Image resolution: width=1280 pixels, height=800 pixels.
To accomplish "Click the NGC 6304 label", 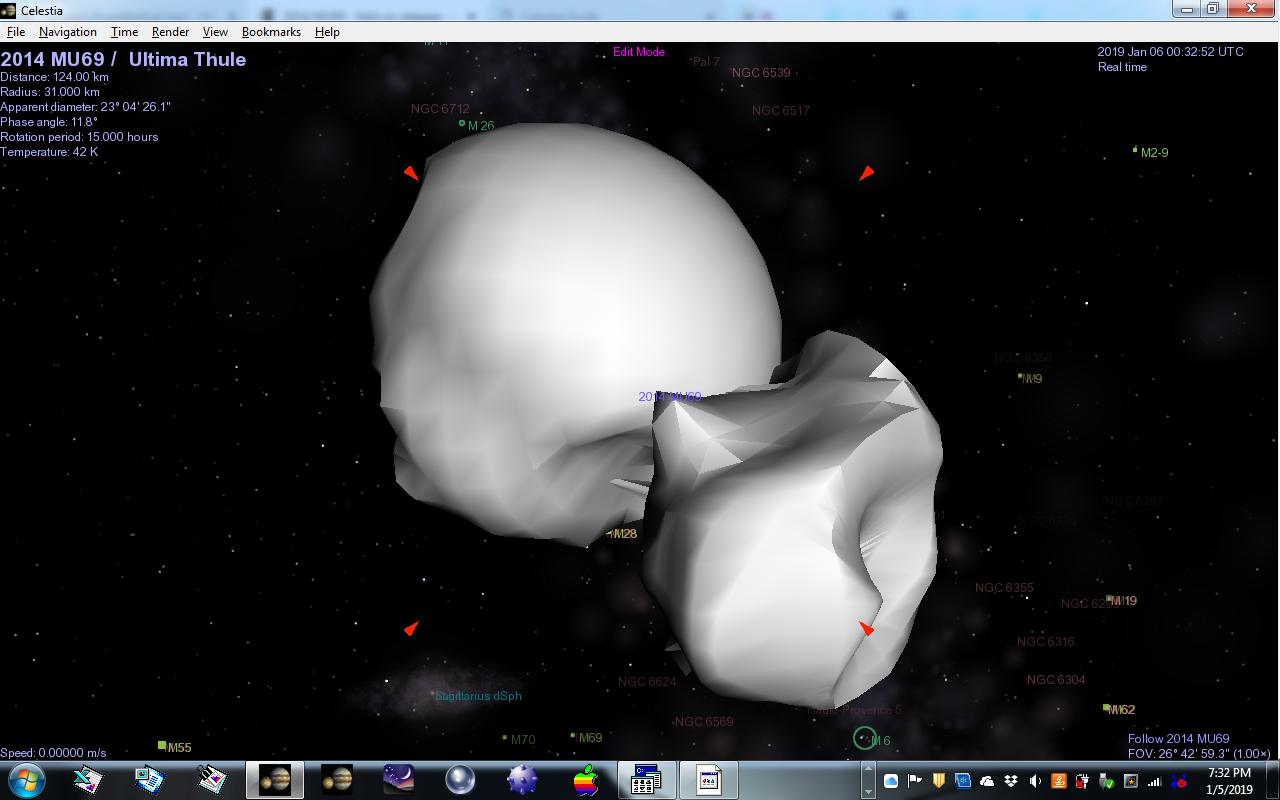I will pyautogui.click(x=1056, y=680).
